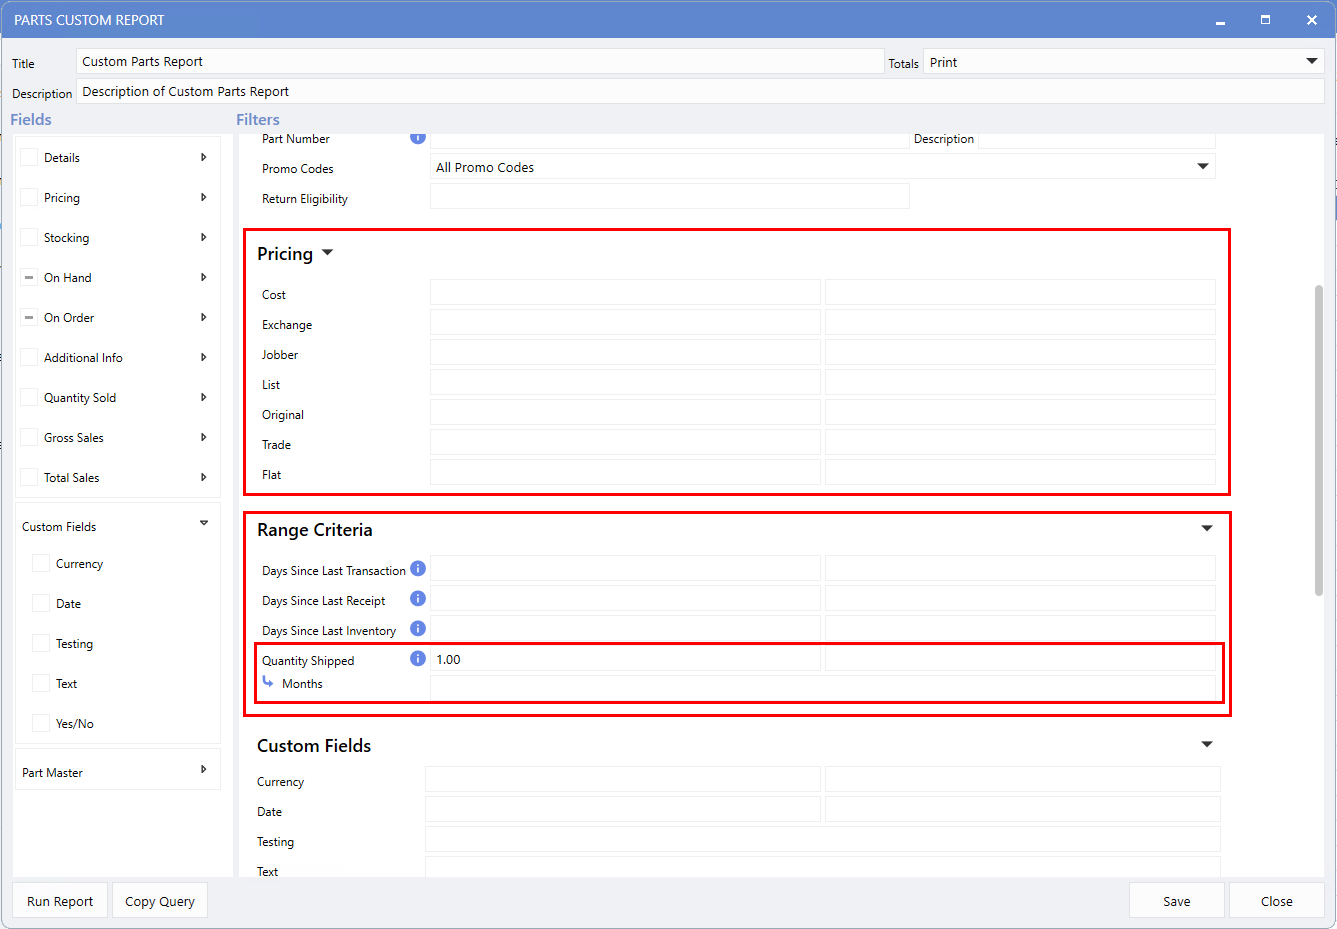This screenshot has width=1337, height=929.
Task: Expand the Part Master item
Action: (x=203, y=770)
